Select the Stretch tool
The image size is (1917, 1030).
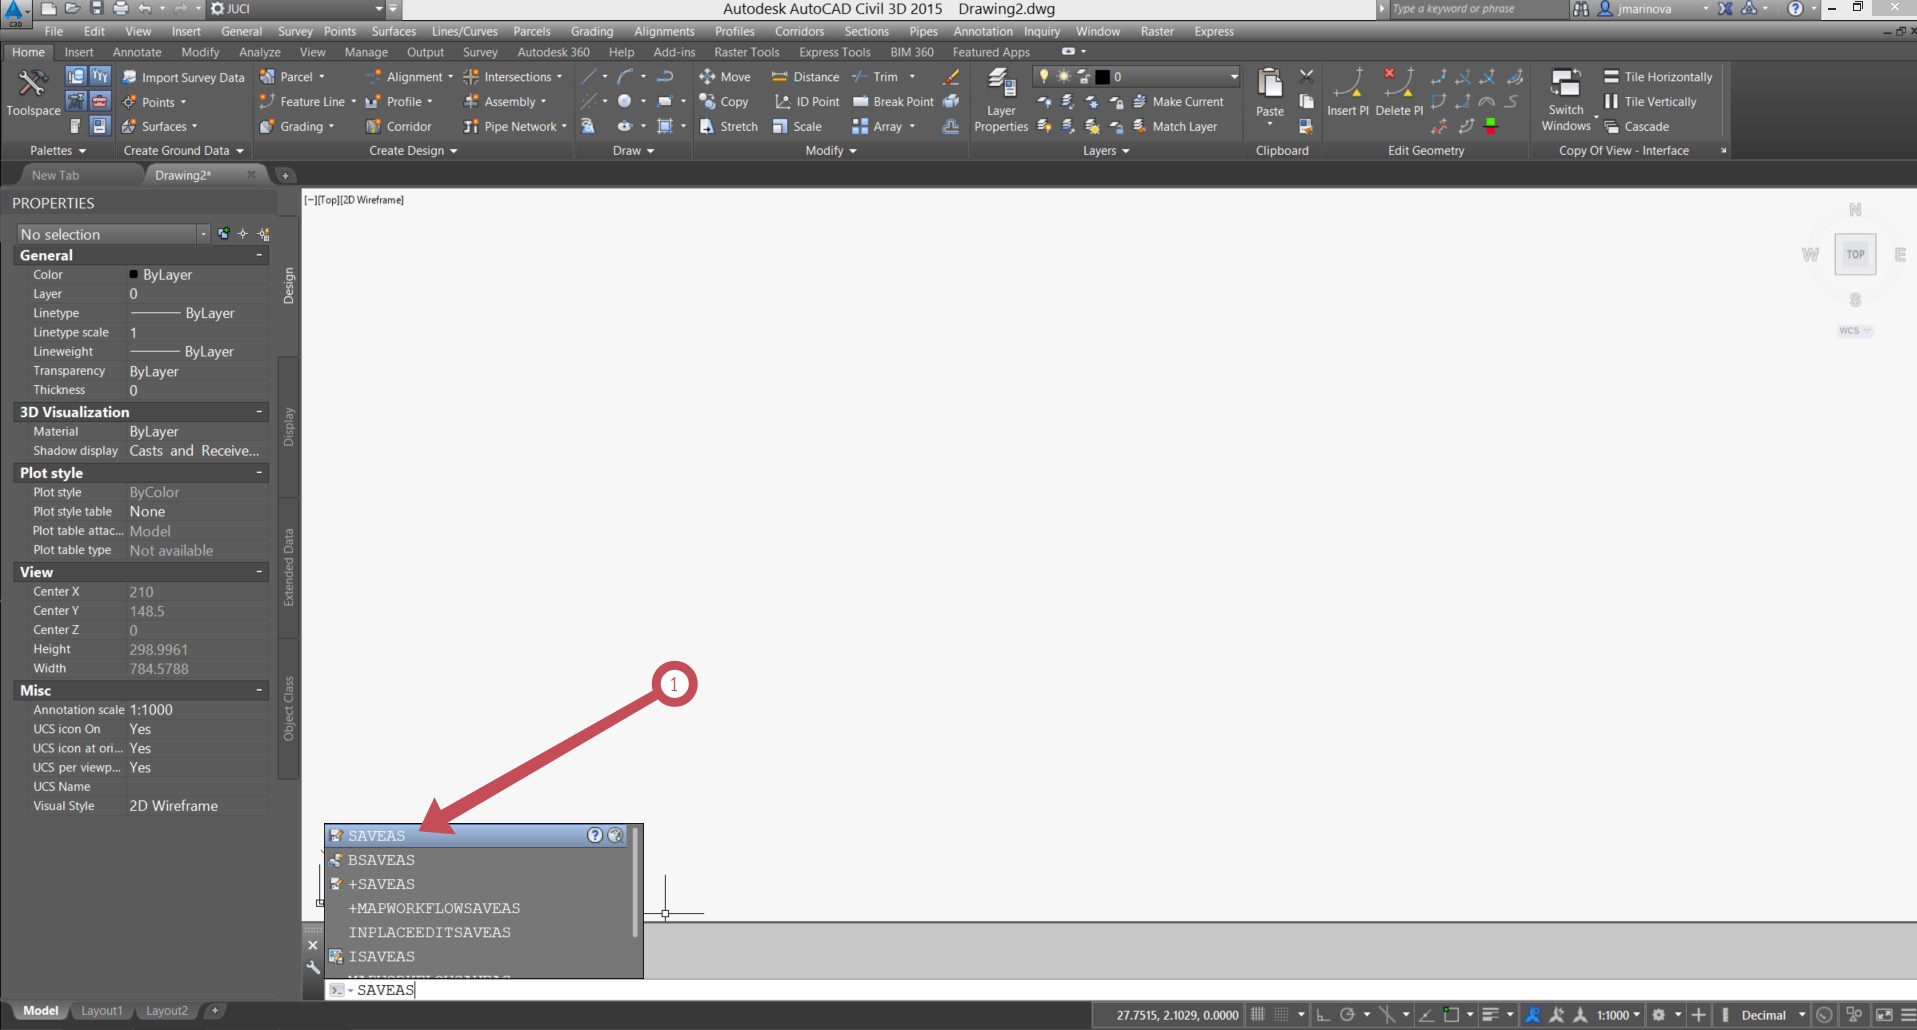pos(728,127)
